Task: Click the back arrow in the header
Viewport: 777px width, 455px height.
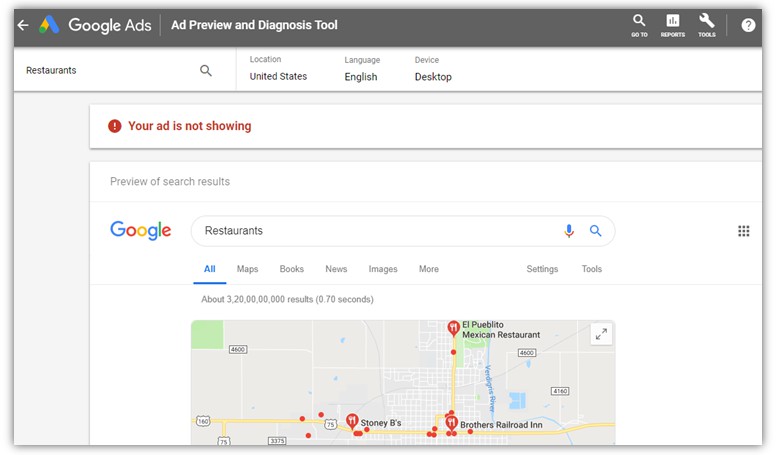Action: click(23, 25)
